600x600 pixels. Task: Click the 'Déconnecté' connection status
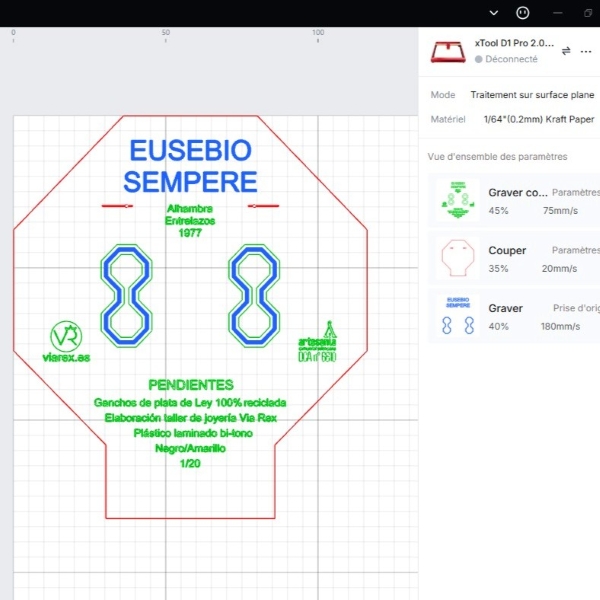click(511, 59)
